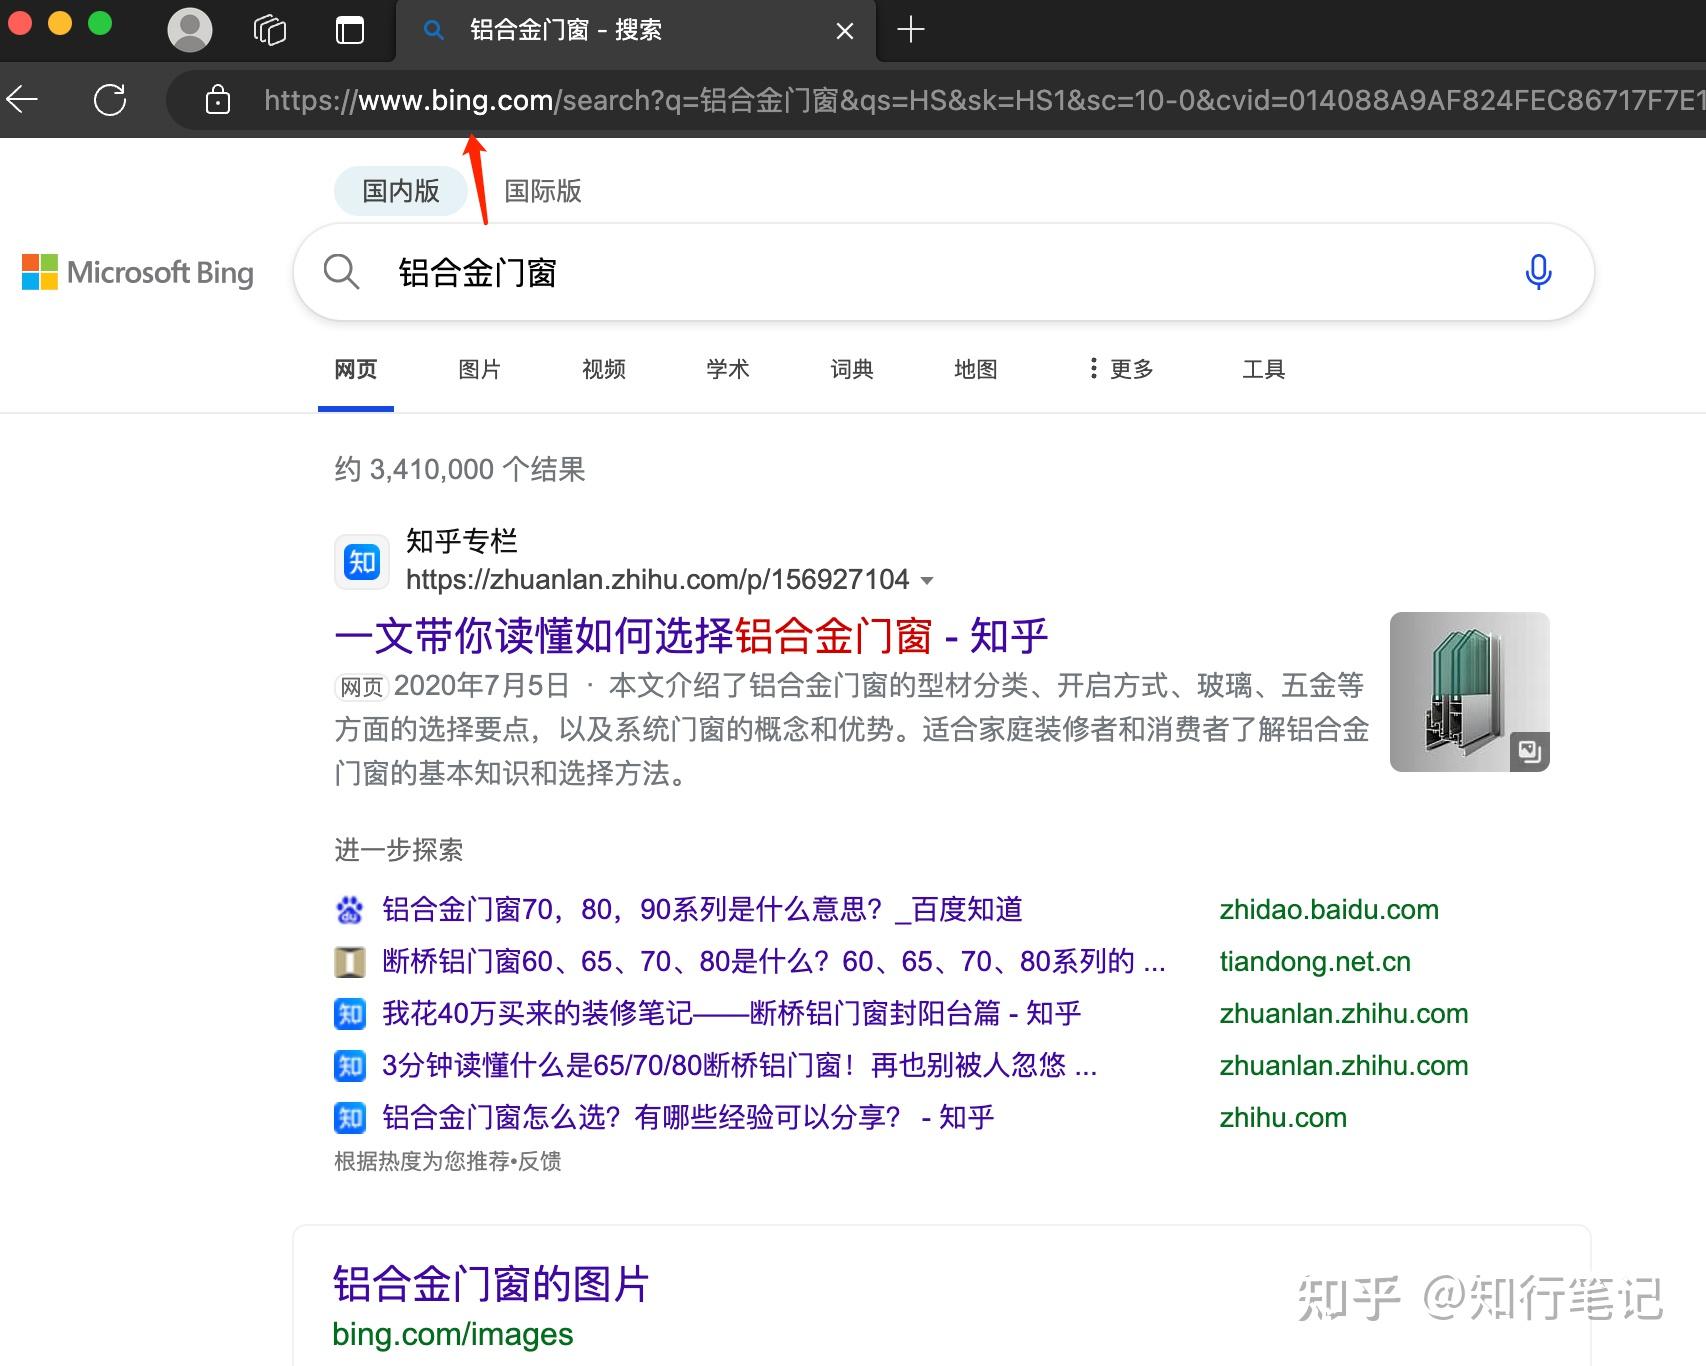Switch to 国际版 search

(543, 191)
